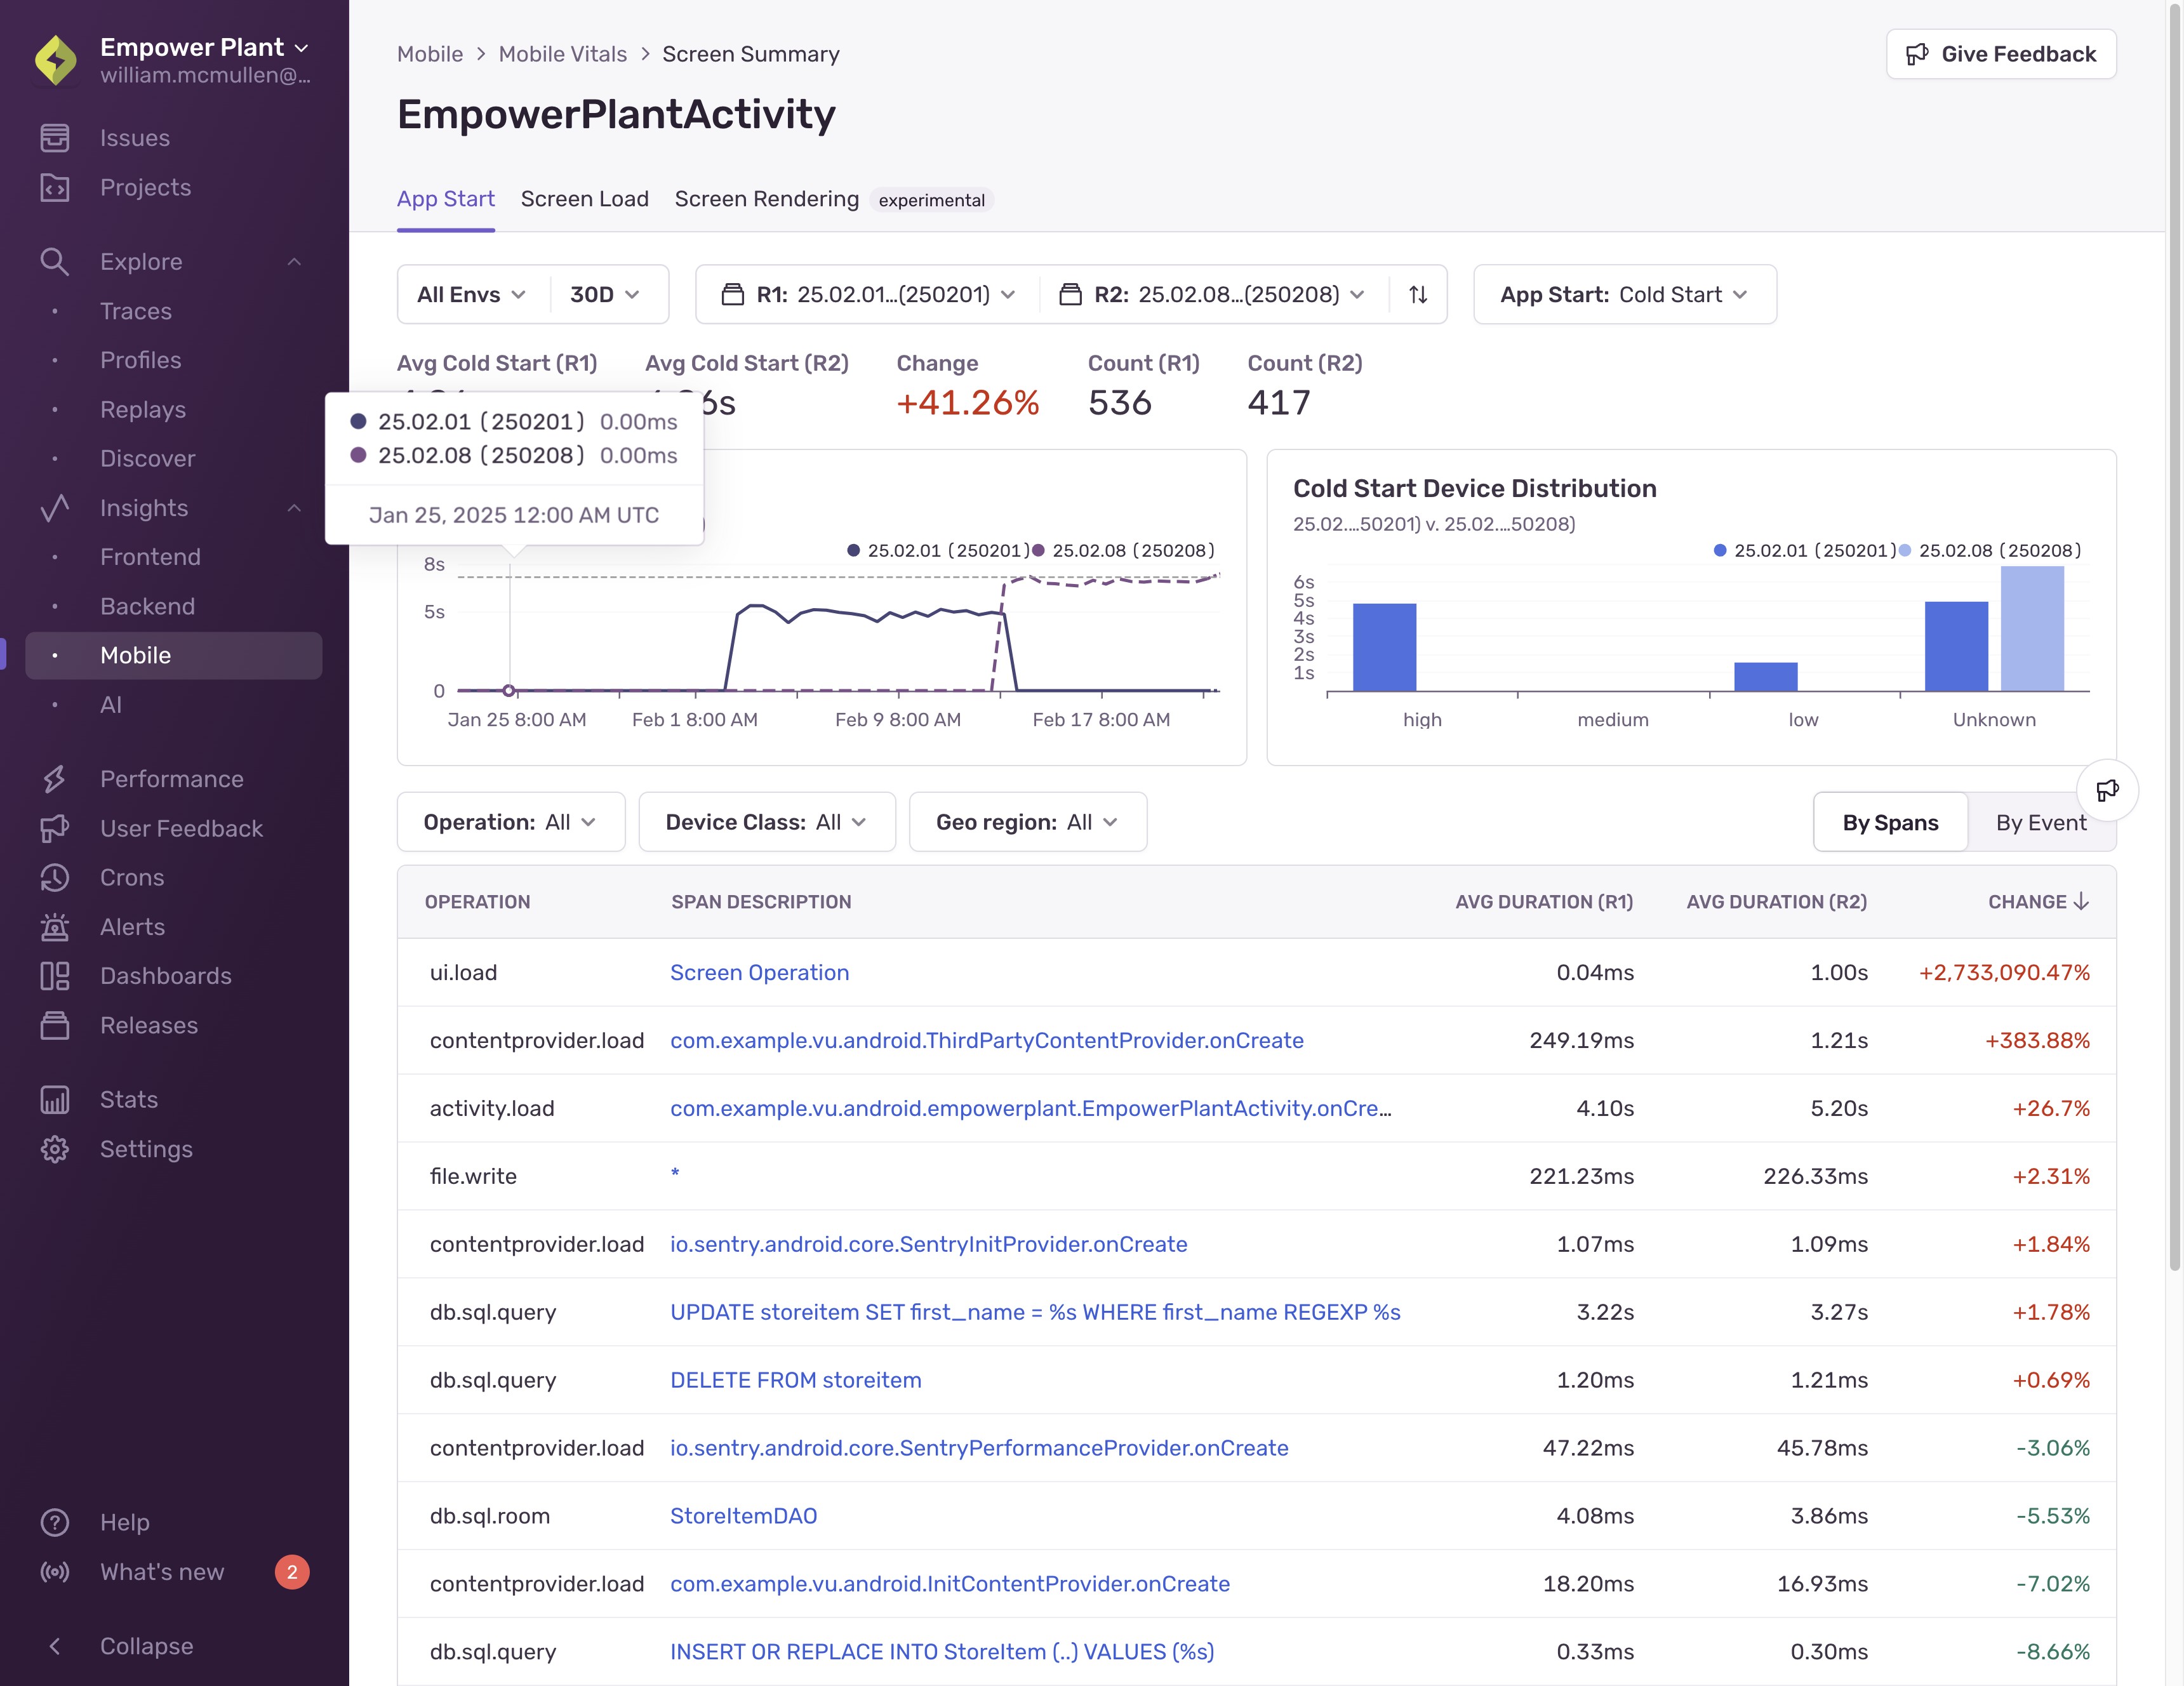Viewport: 2184px width, 1686px height.
Task: Click floating feedback megaphone button
Action: click(x=2107, y=790)
